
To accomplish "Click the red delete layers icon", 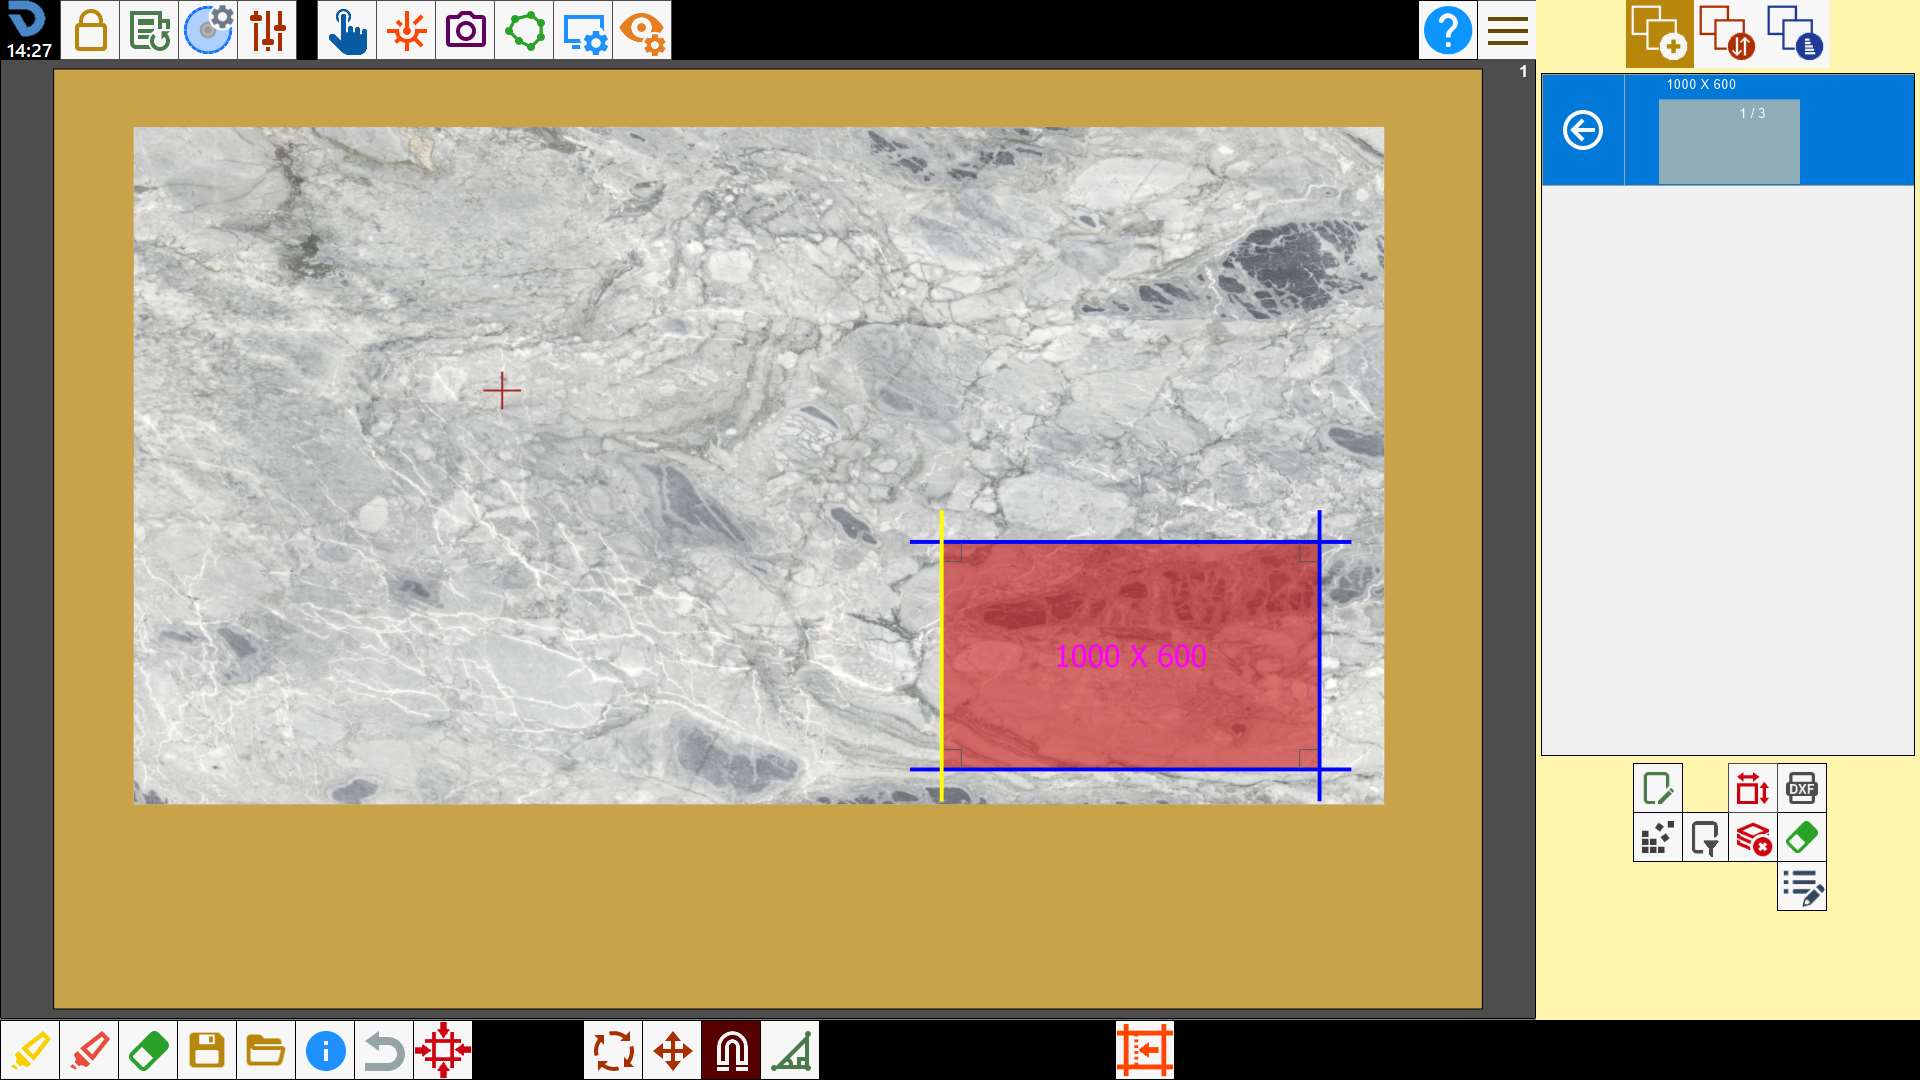I will 1752,837.
